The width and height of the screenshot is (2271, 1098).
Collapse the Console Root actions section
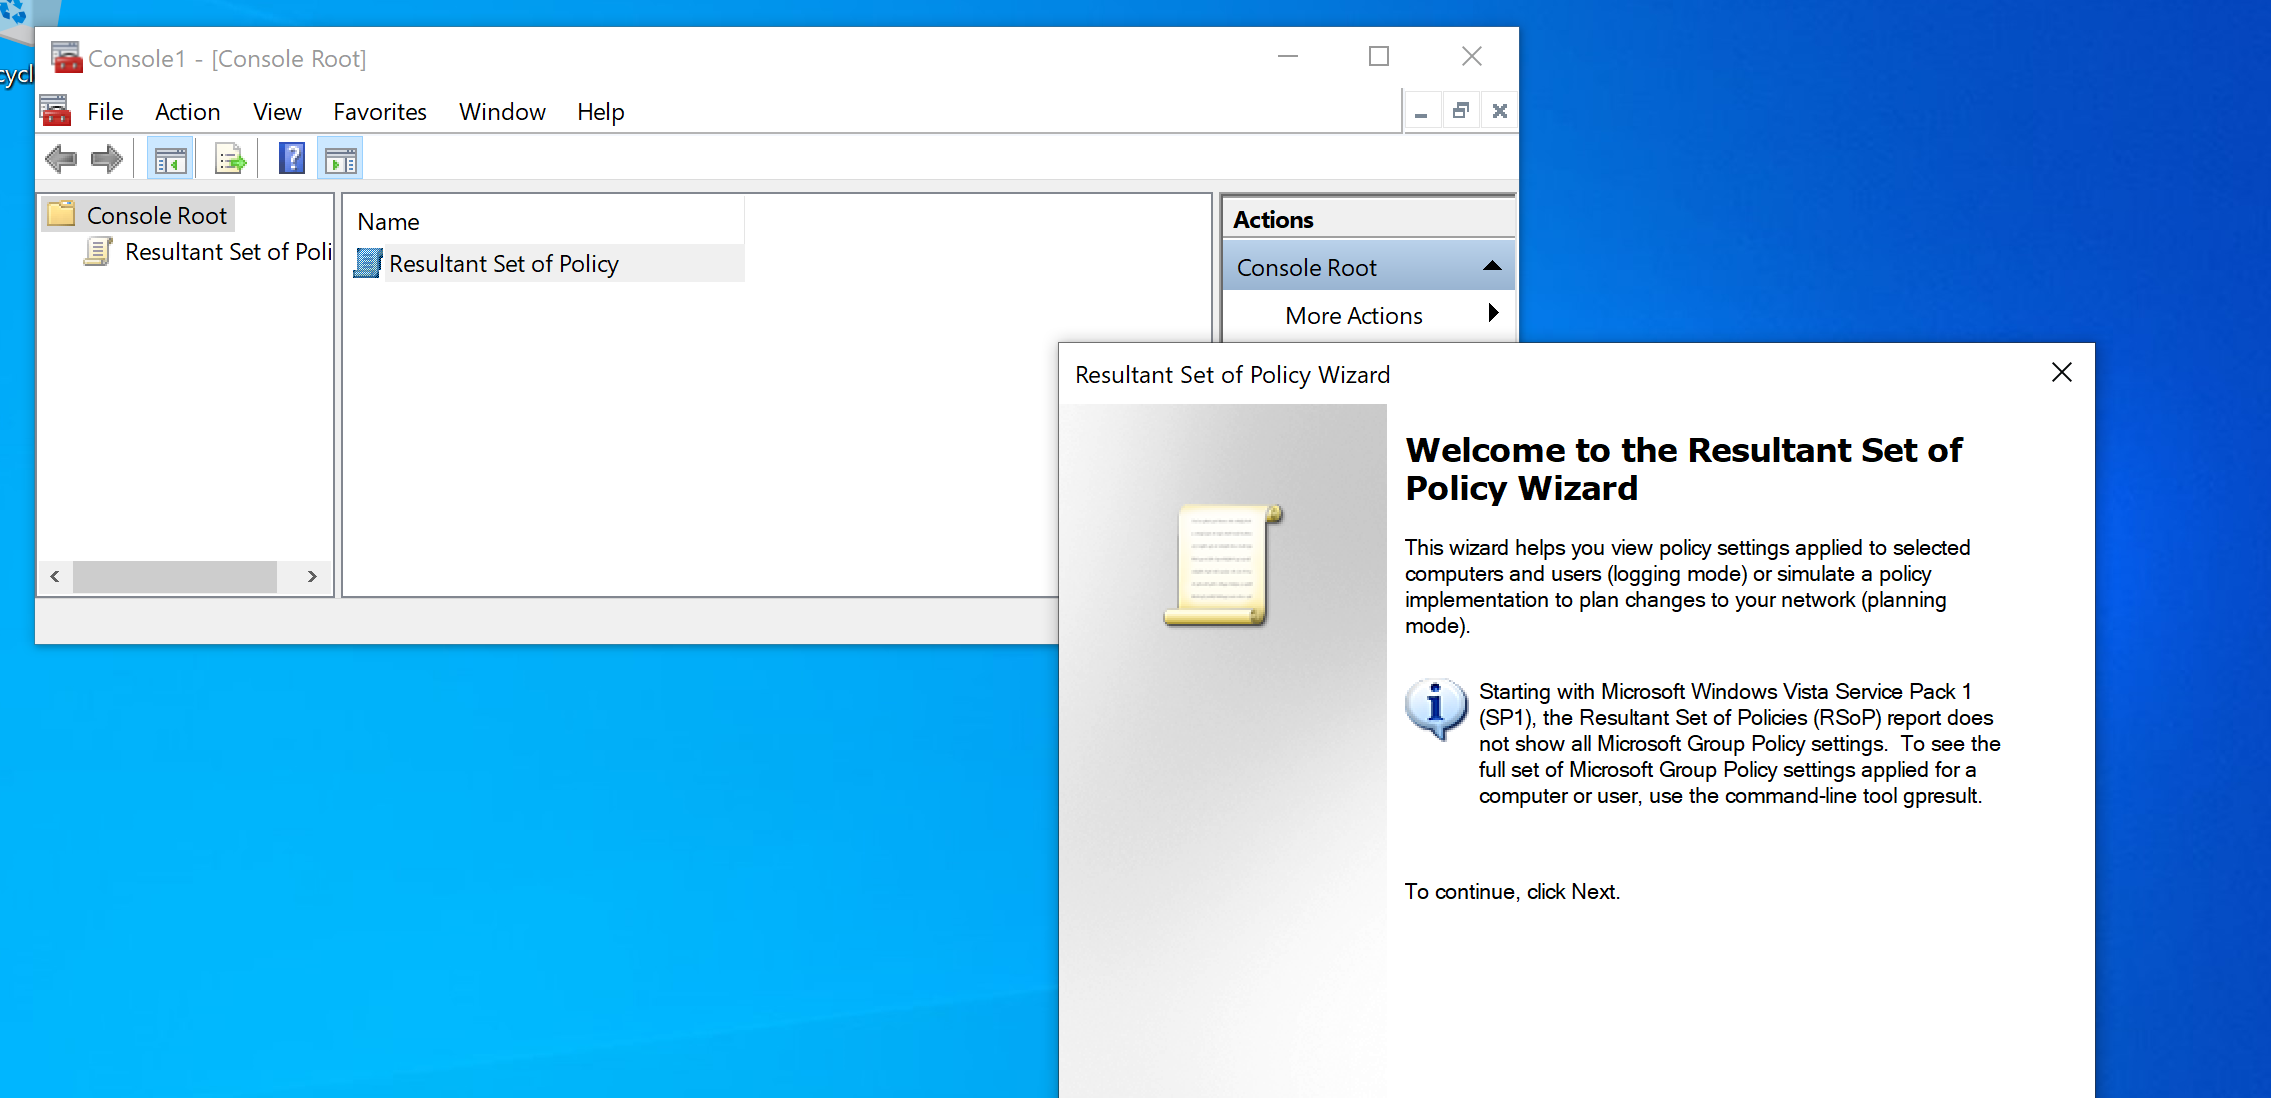tap(1492, 266)
